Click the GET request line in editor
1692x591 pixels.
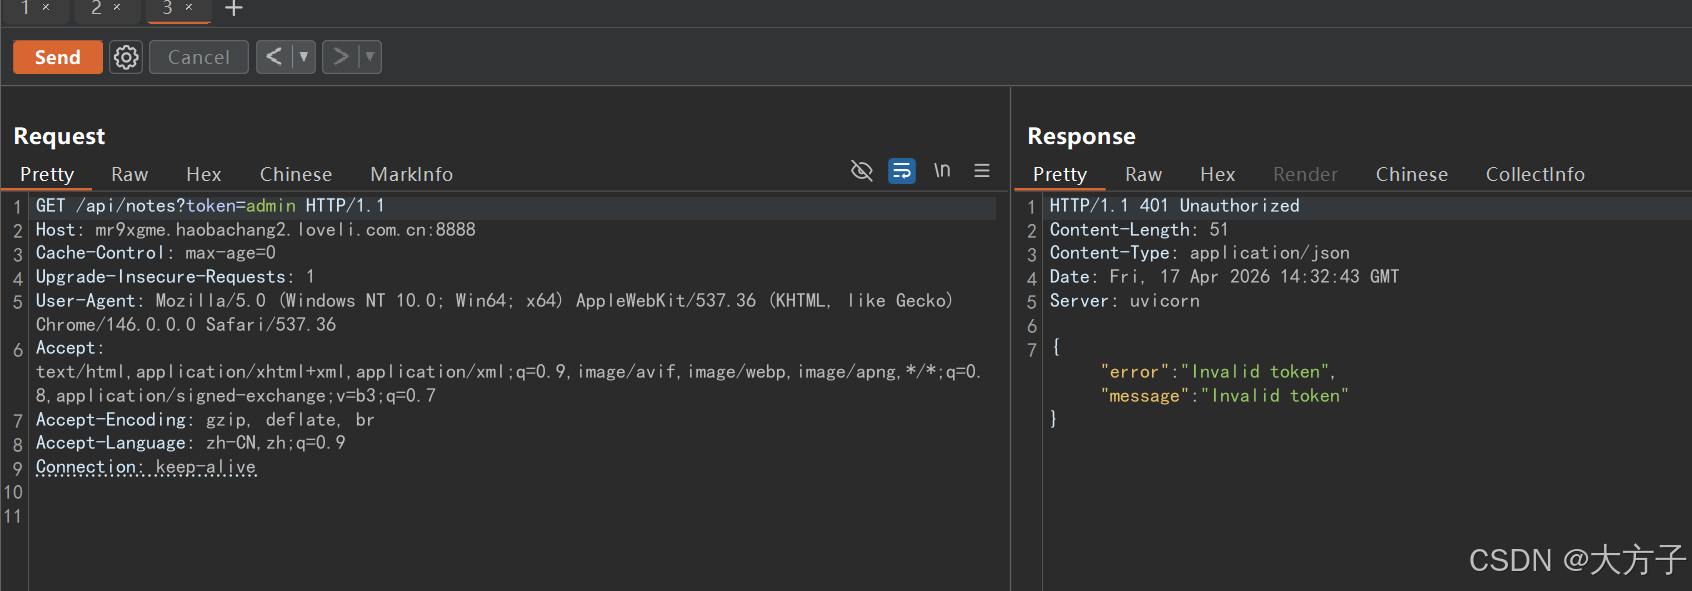210,206
